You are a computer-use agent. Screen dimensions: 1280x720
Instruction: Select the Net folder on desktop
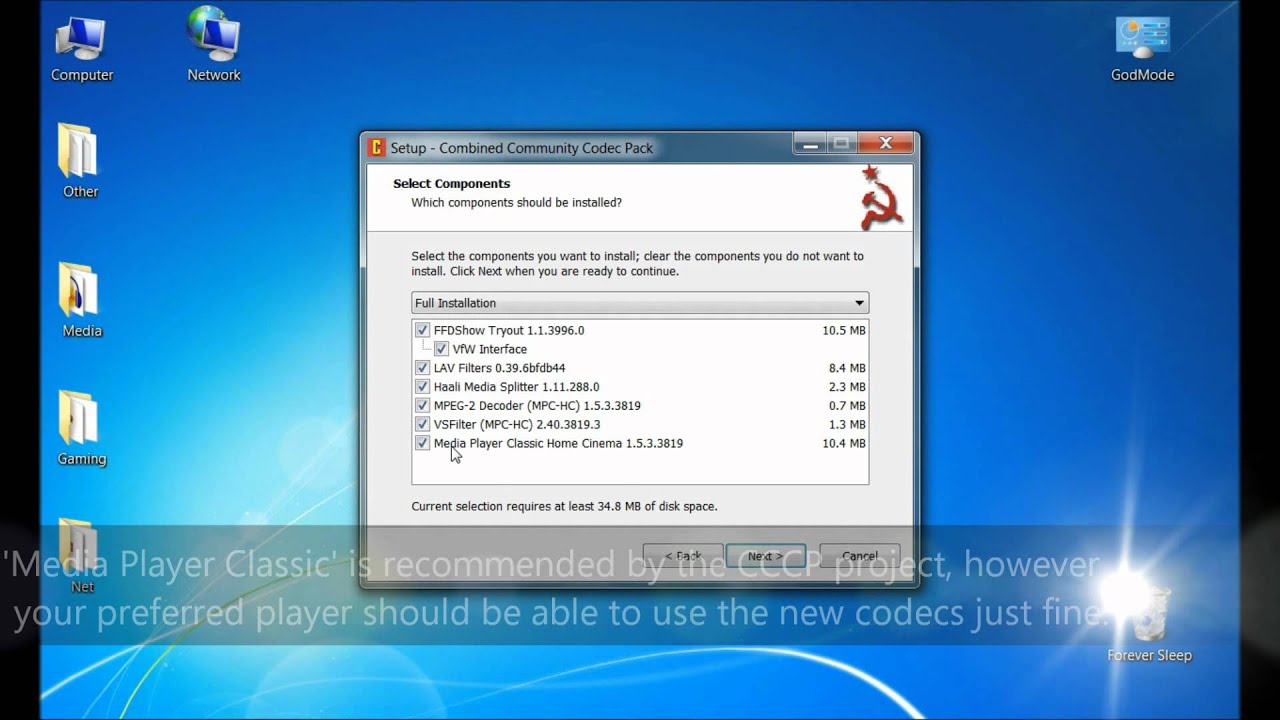pyautogui.click(x=81, y=556)
